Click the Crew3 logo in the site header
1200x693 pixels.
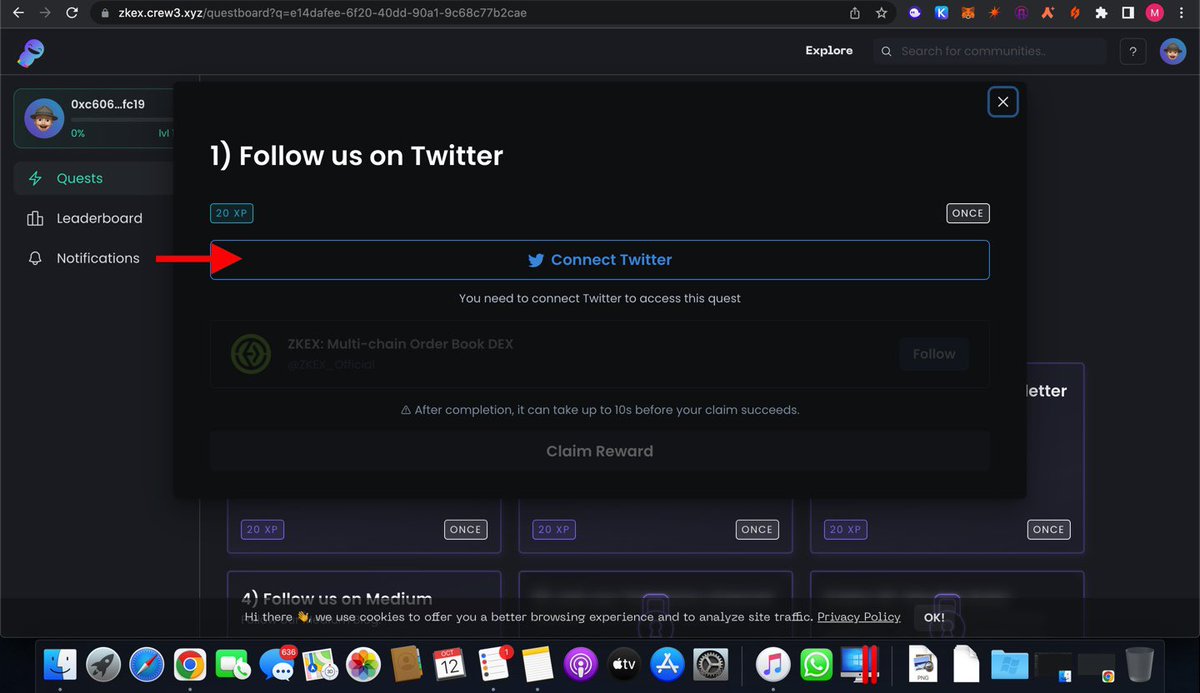tap(30, 52)
